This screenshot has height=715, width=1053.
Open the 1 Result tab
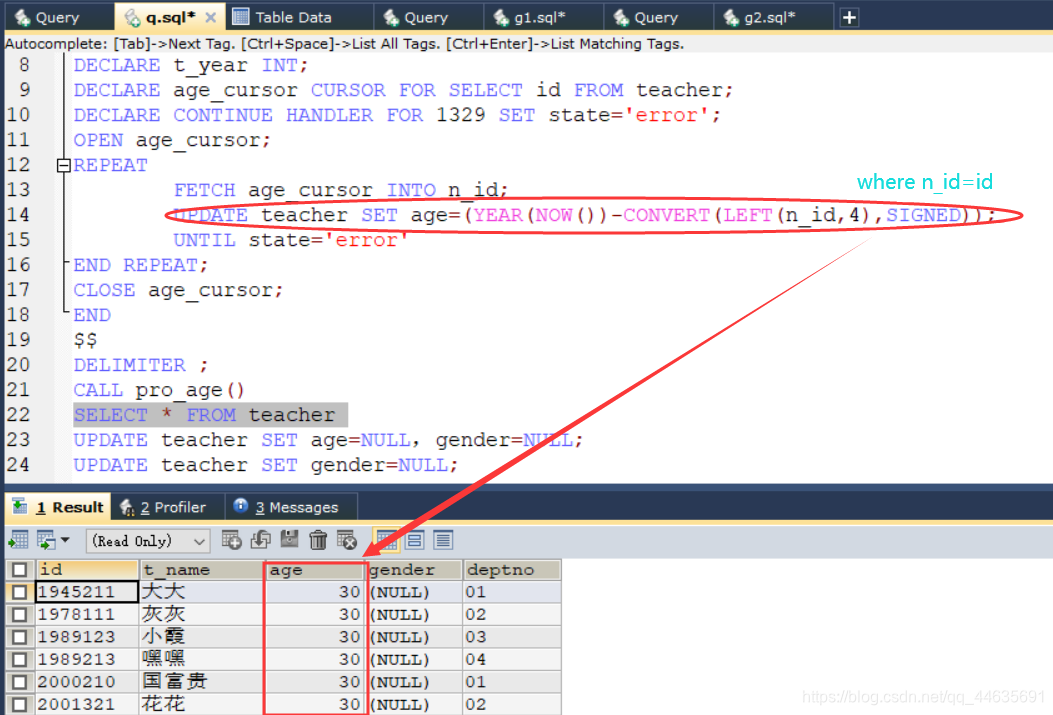coord(58,507)
